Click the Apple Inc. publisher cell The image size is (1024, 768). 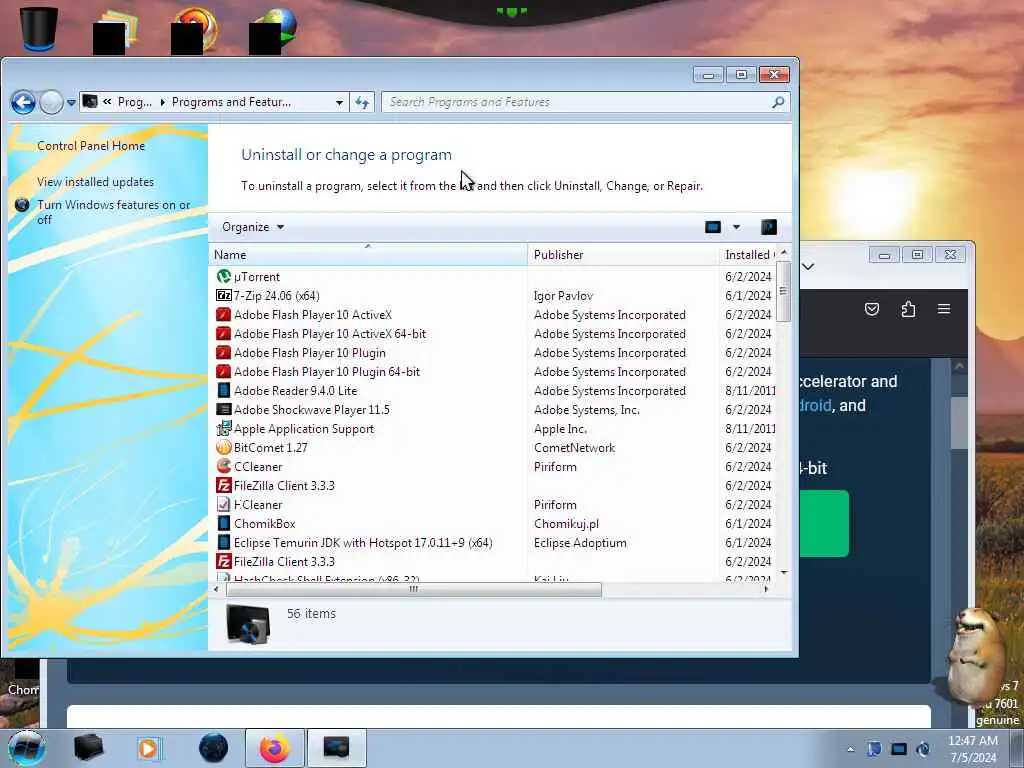point(560,428)
